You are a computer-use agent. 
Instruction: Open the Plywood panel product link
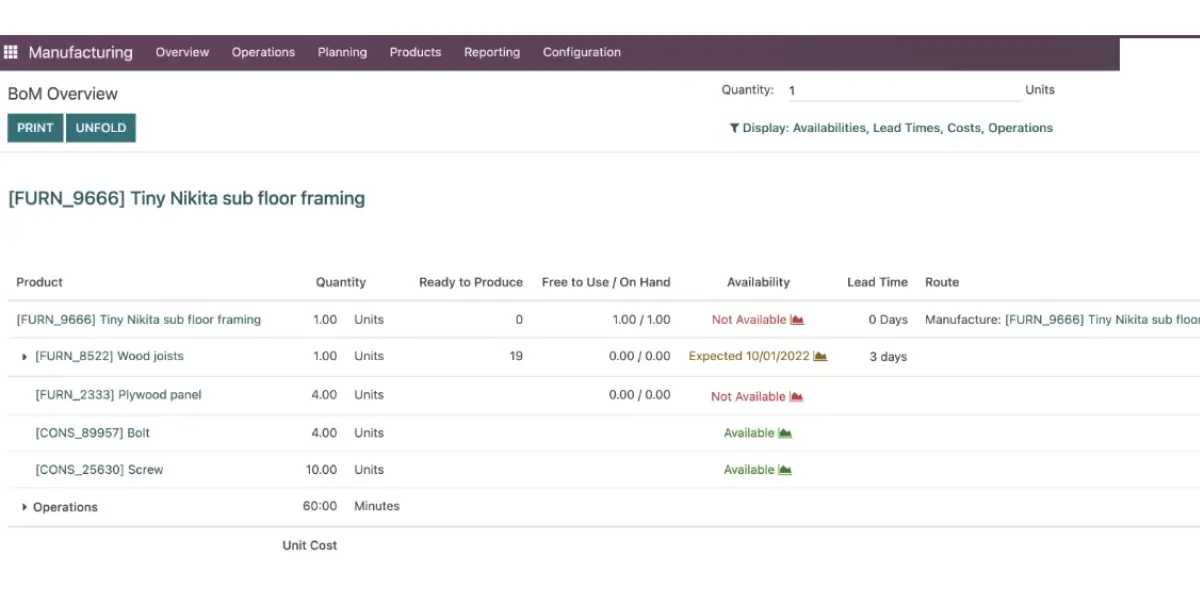tap(118, 395)
